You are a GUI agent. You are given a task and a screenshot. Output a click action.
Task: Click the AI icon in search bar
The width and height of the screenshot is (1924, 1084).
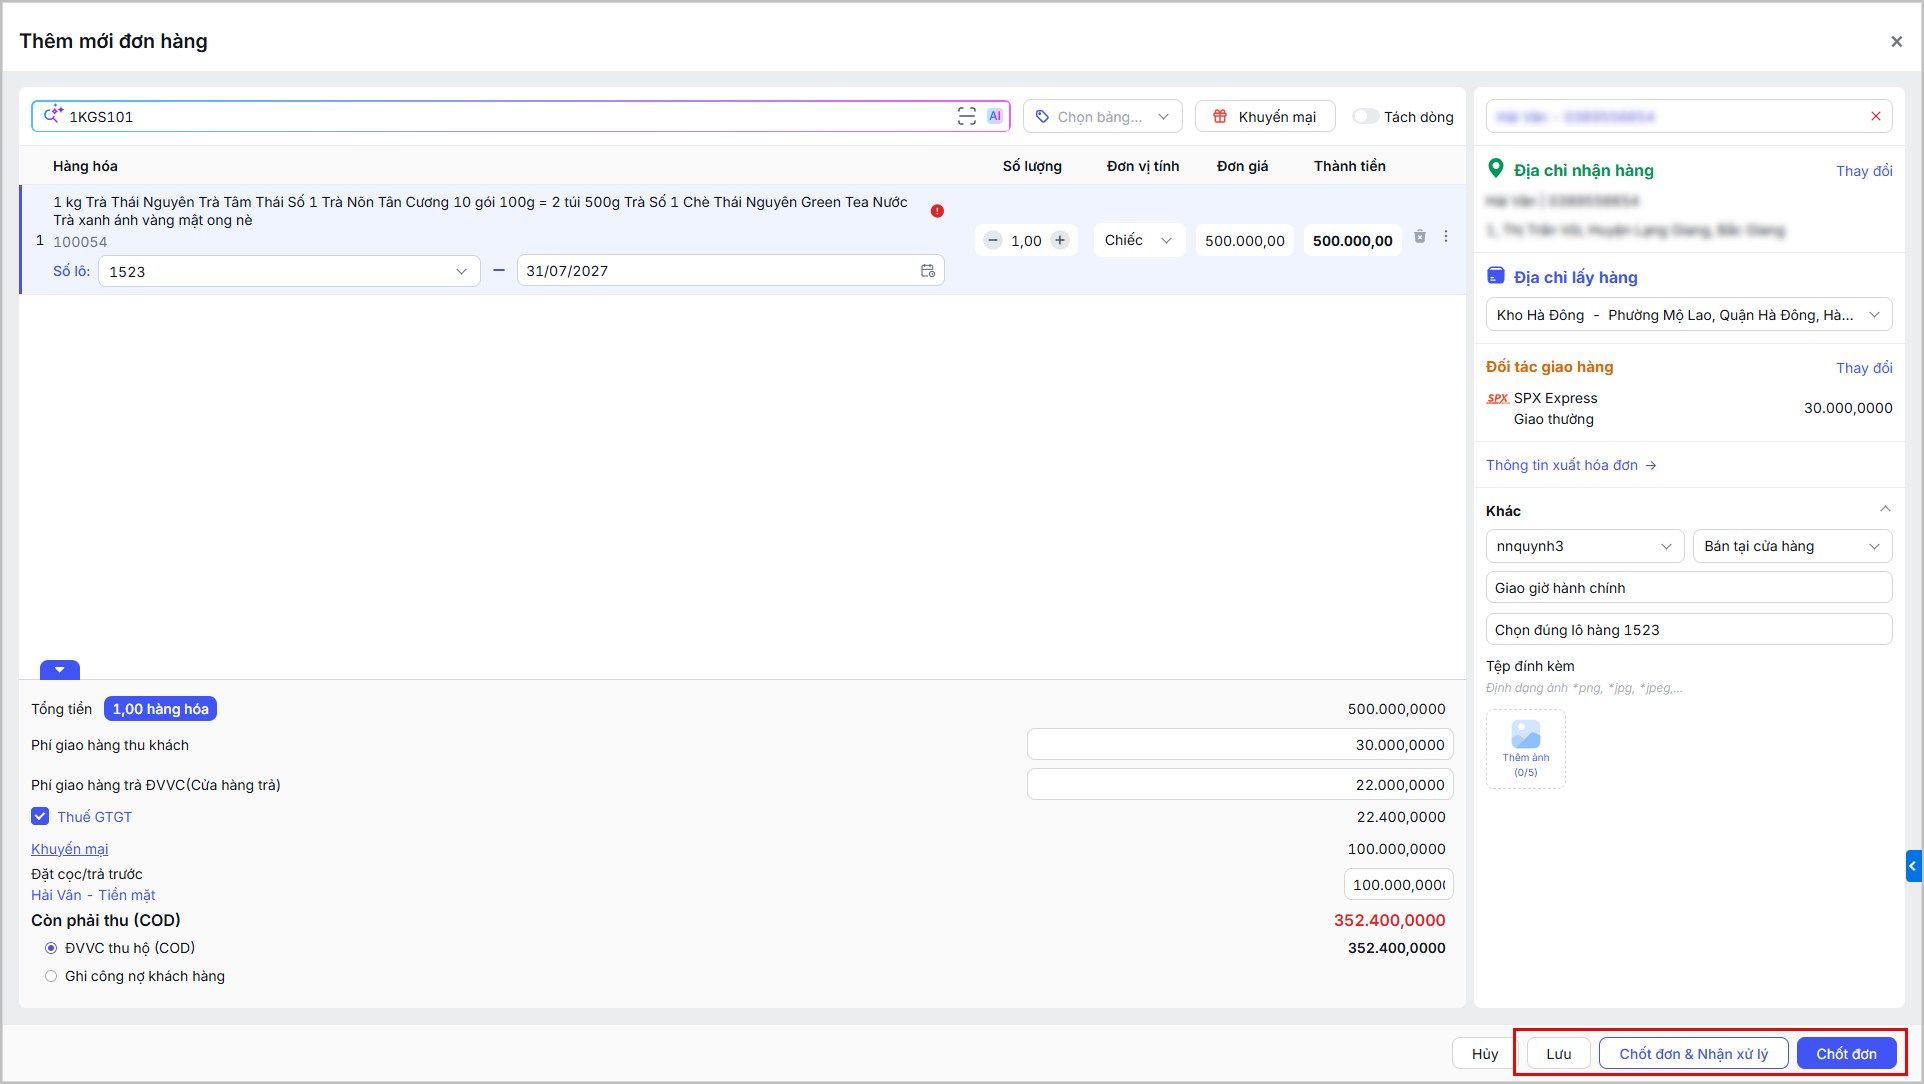point(995,116)
